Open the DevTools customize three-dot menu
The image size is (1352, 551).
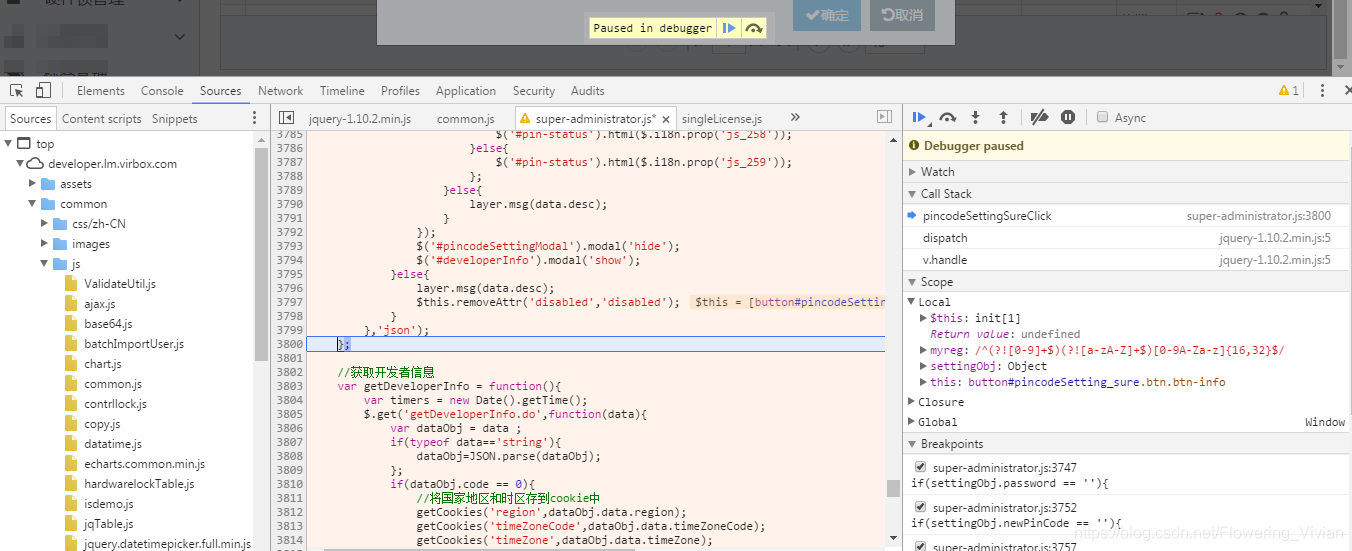pos(1323,91)
